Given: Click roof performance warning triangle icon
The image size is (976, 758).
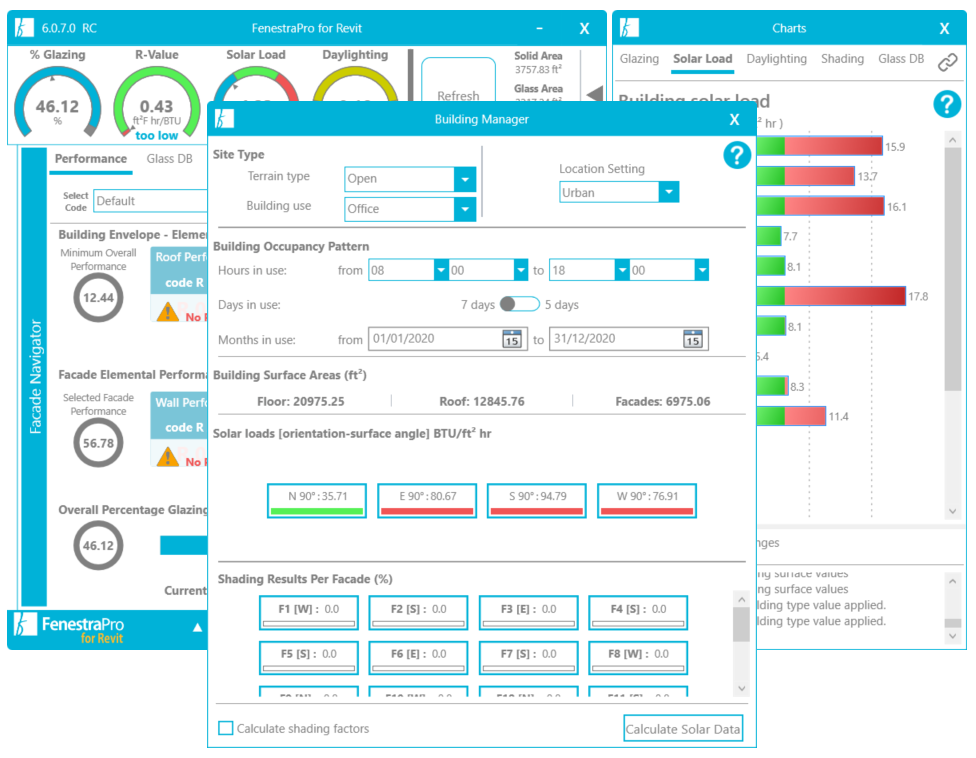Looking at the screenshot, I should 168,312.
